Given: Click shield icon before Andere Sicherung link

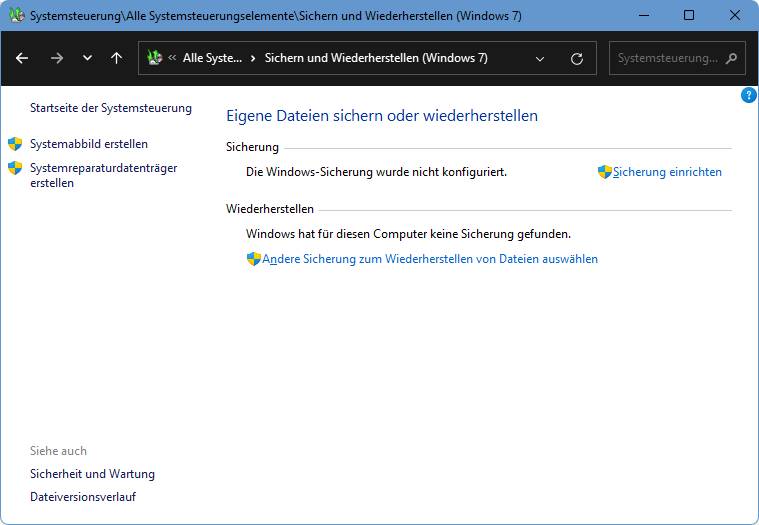Looking at the screenshot, I should (254, 259).
